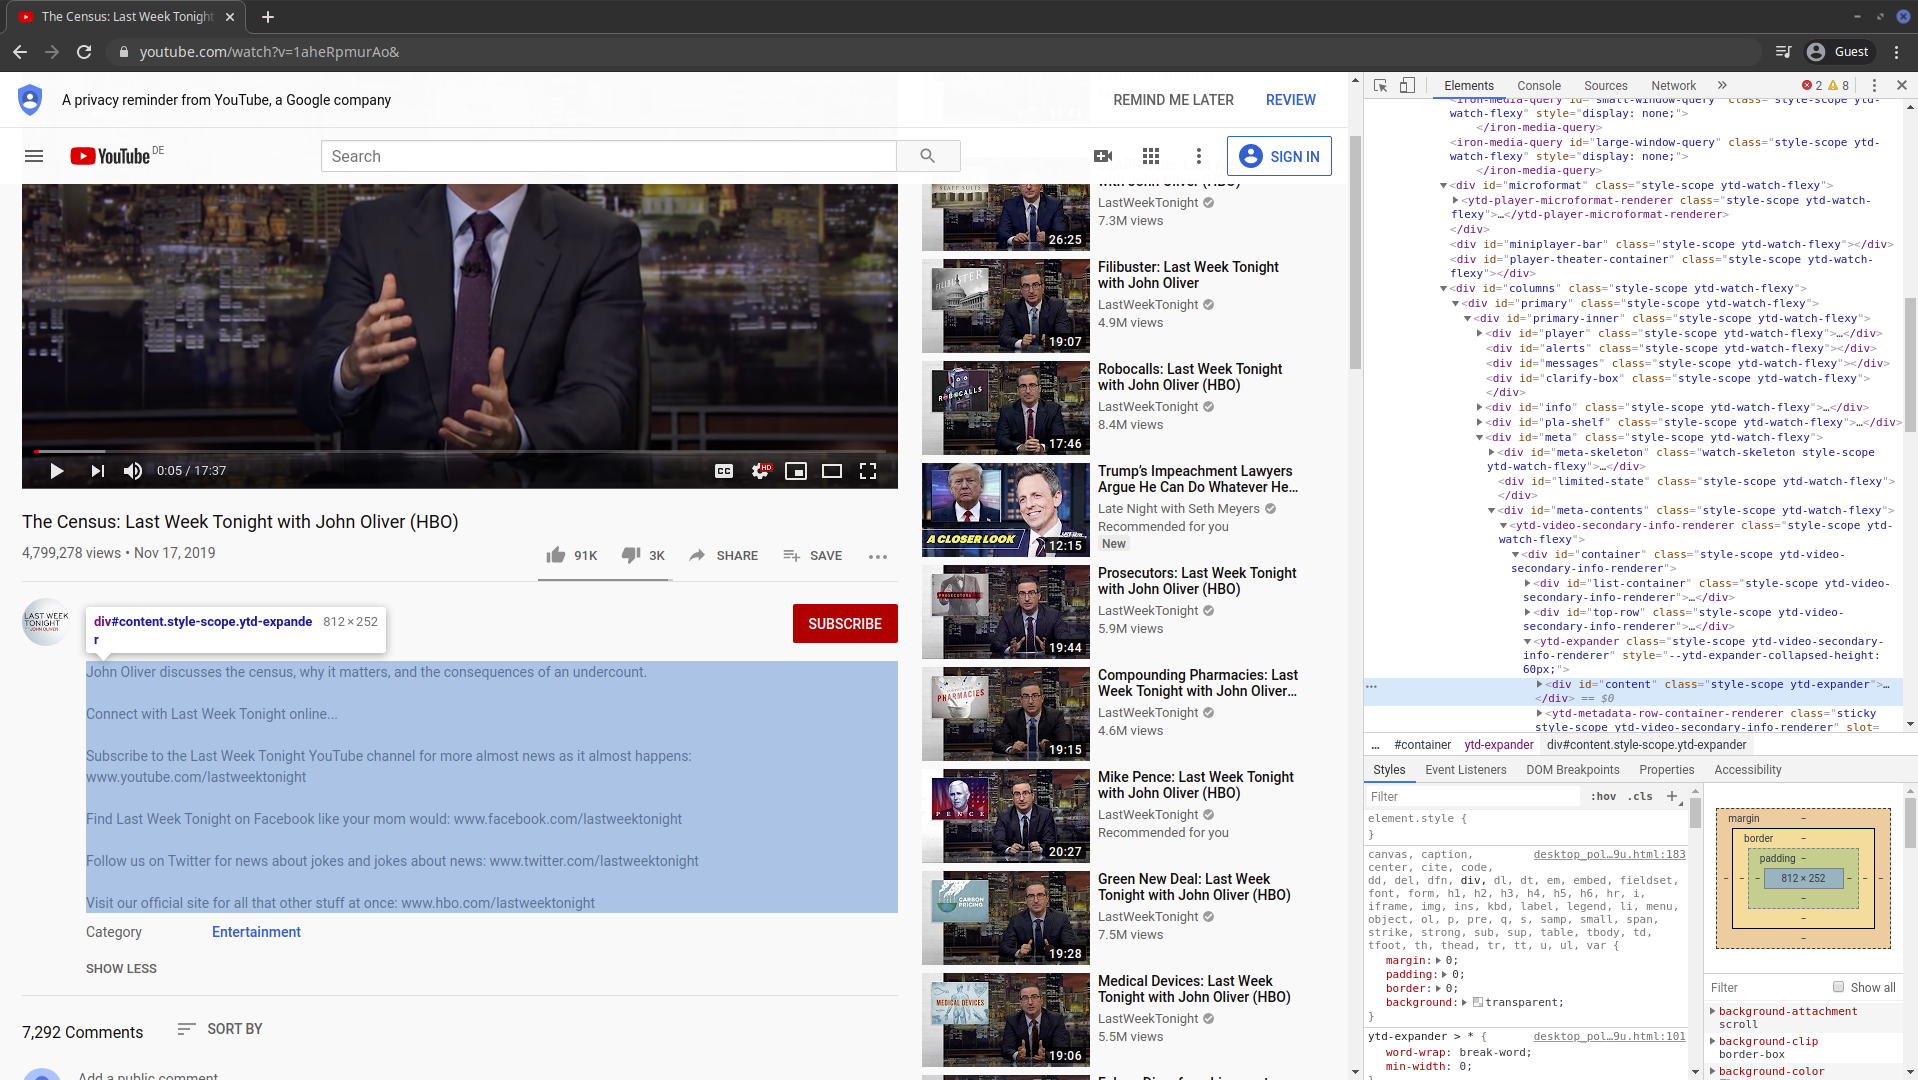Click the thumbs down dislike icon
The height and width of the screenshot is (1080, 1918).
(x=631, y=555)
